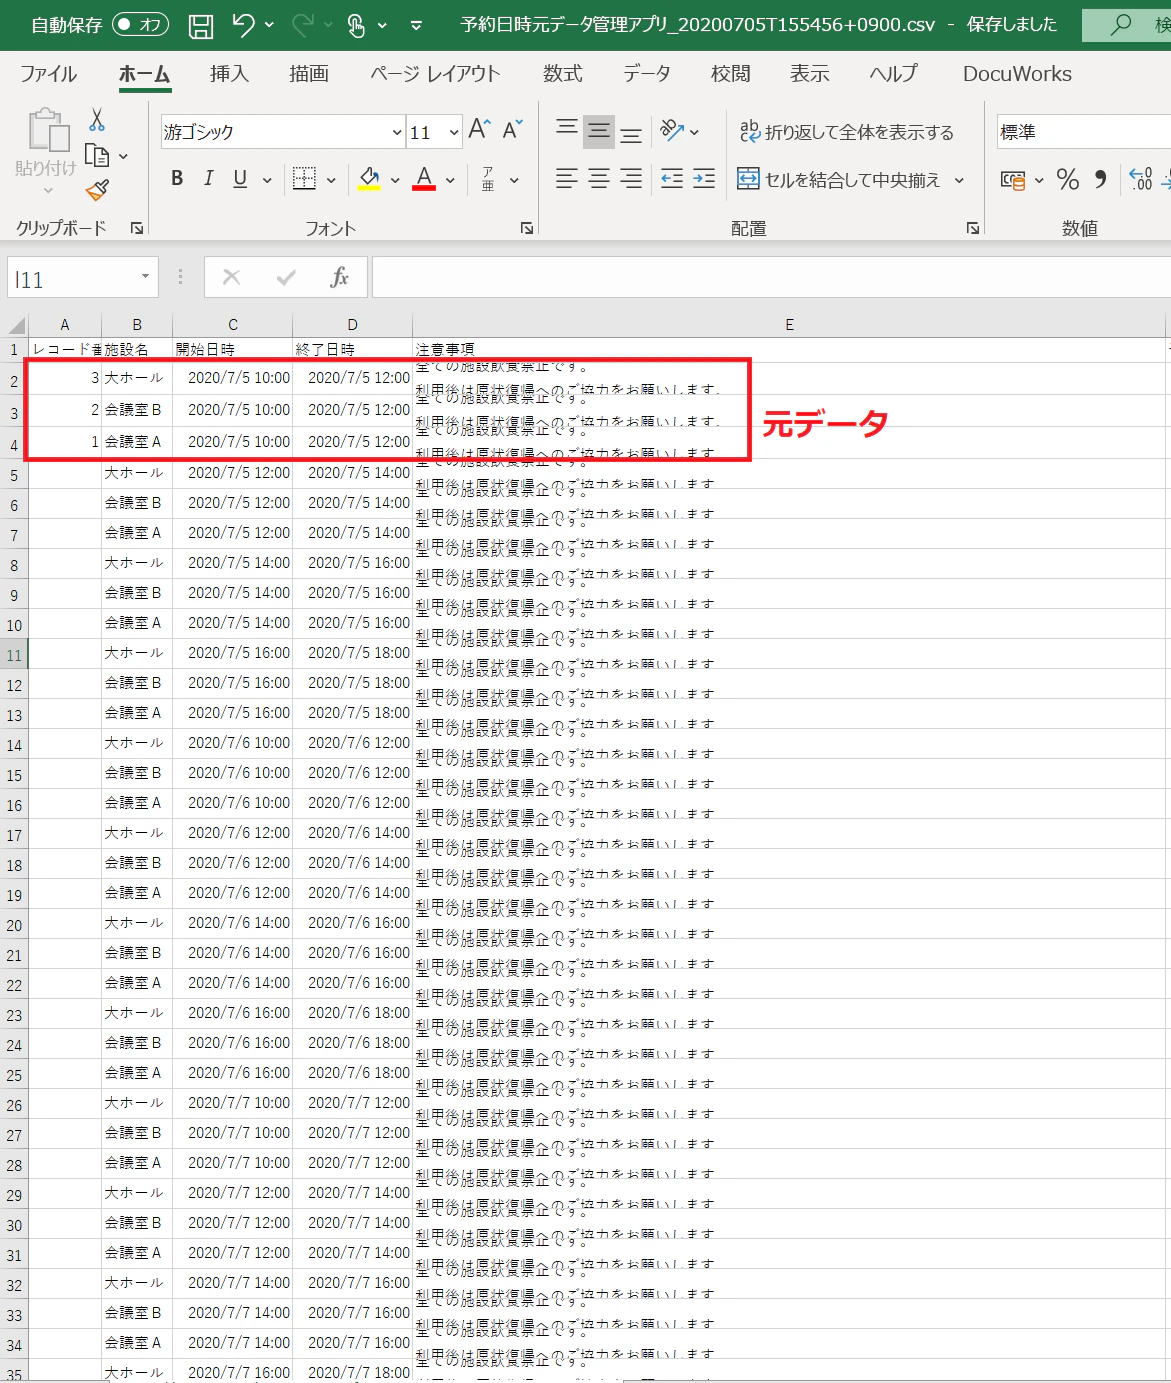Open フォント dialog launcher
Viewport: 1171px width, 1383px height.
pos(527,228)
